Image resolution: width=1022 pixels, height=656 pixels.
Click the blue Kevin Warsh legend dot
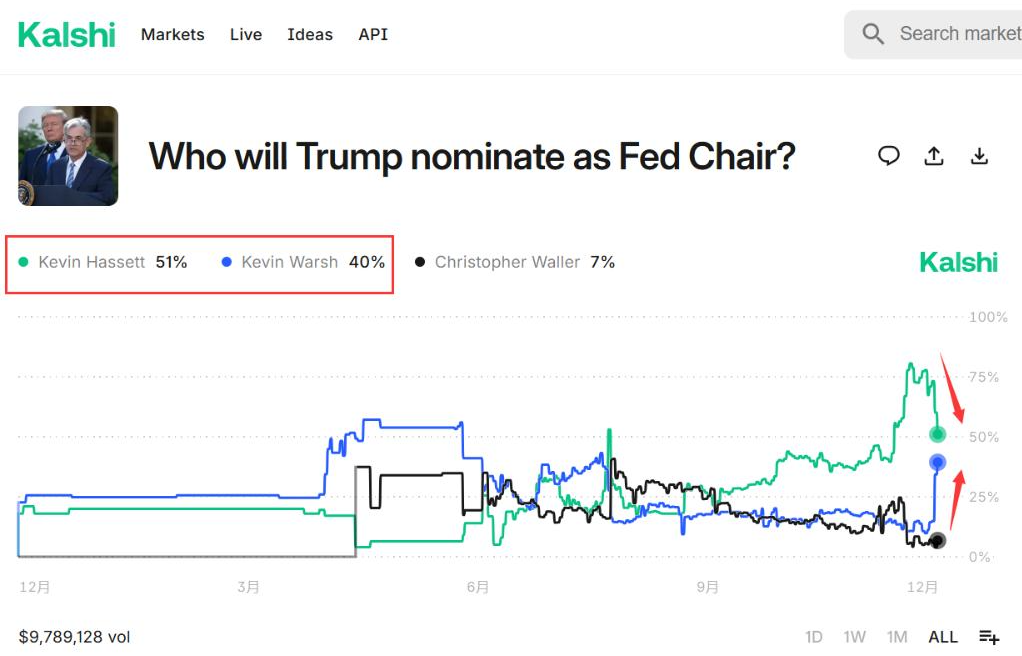[x=227, y=263]
